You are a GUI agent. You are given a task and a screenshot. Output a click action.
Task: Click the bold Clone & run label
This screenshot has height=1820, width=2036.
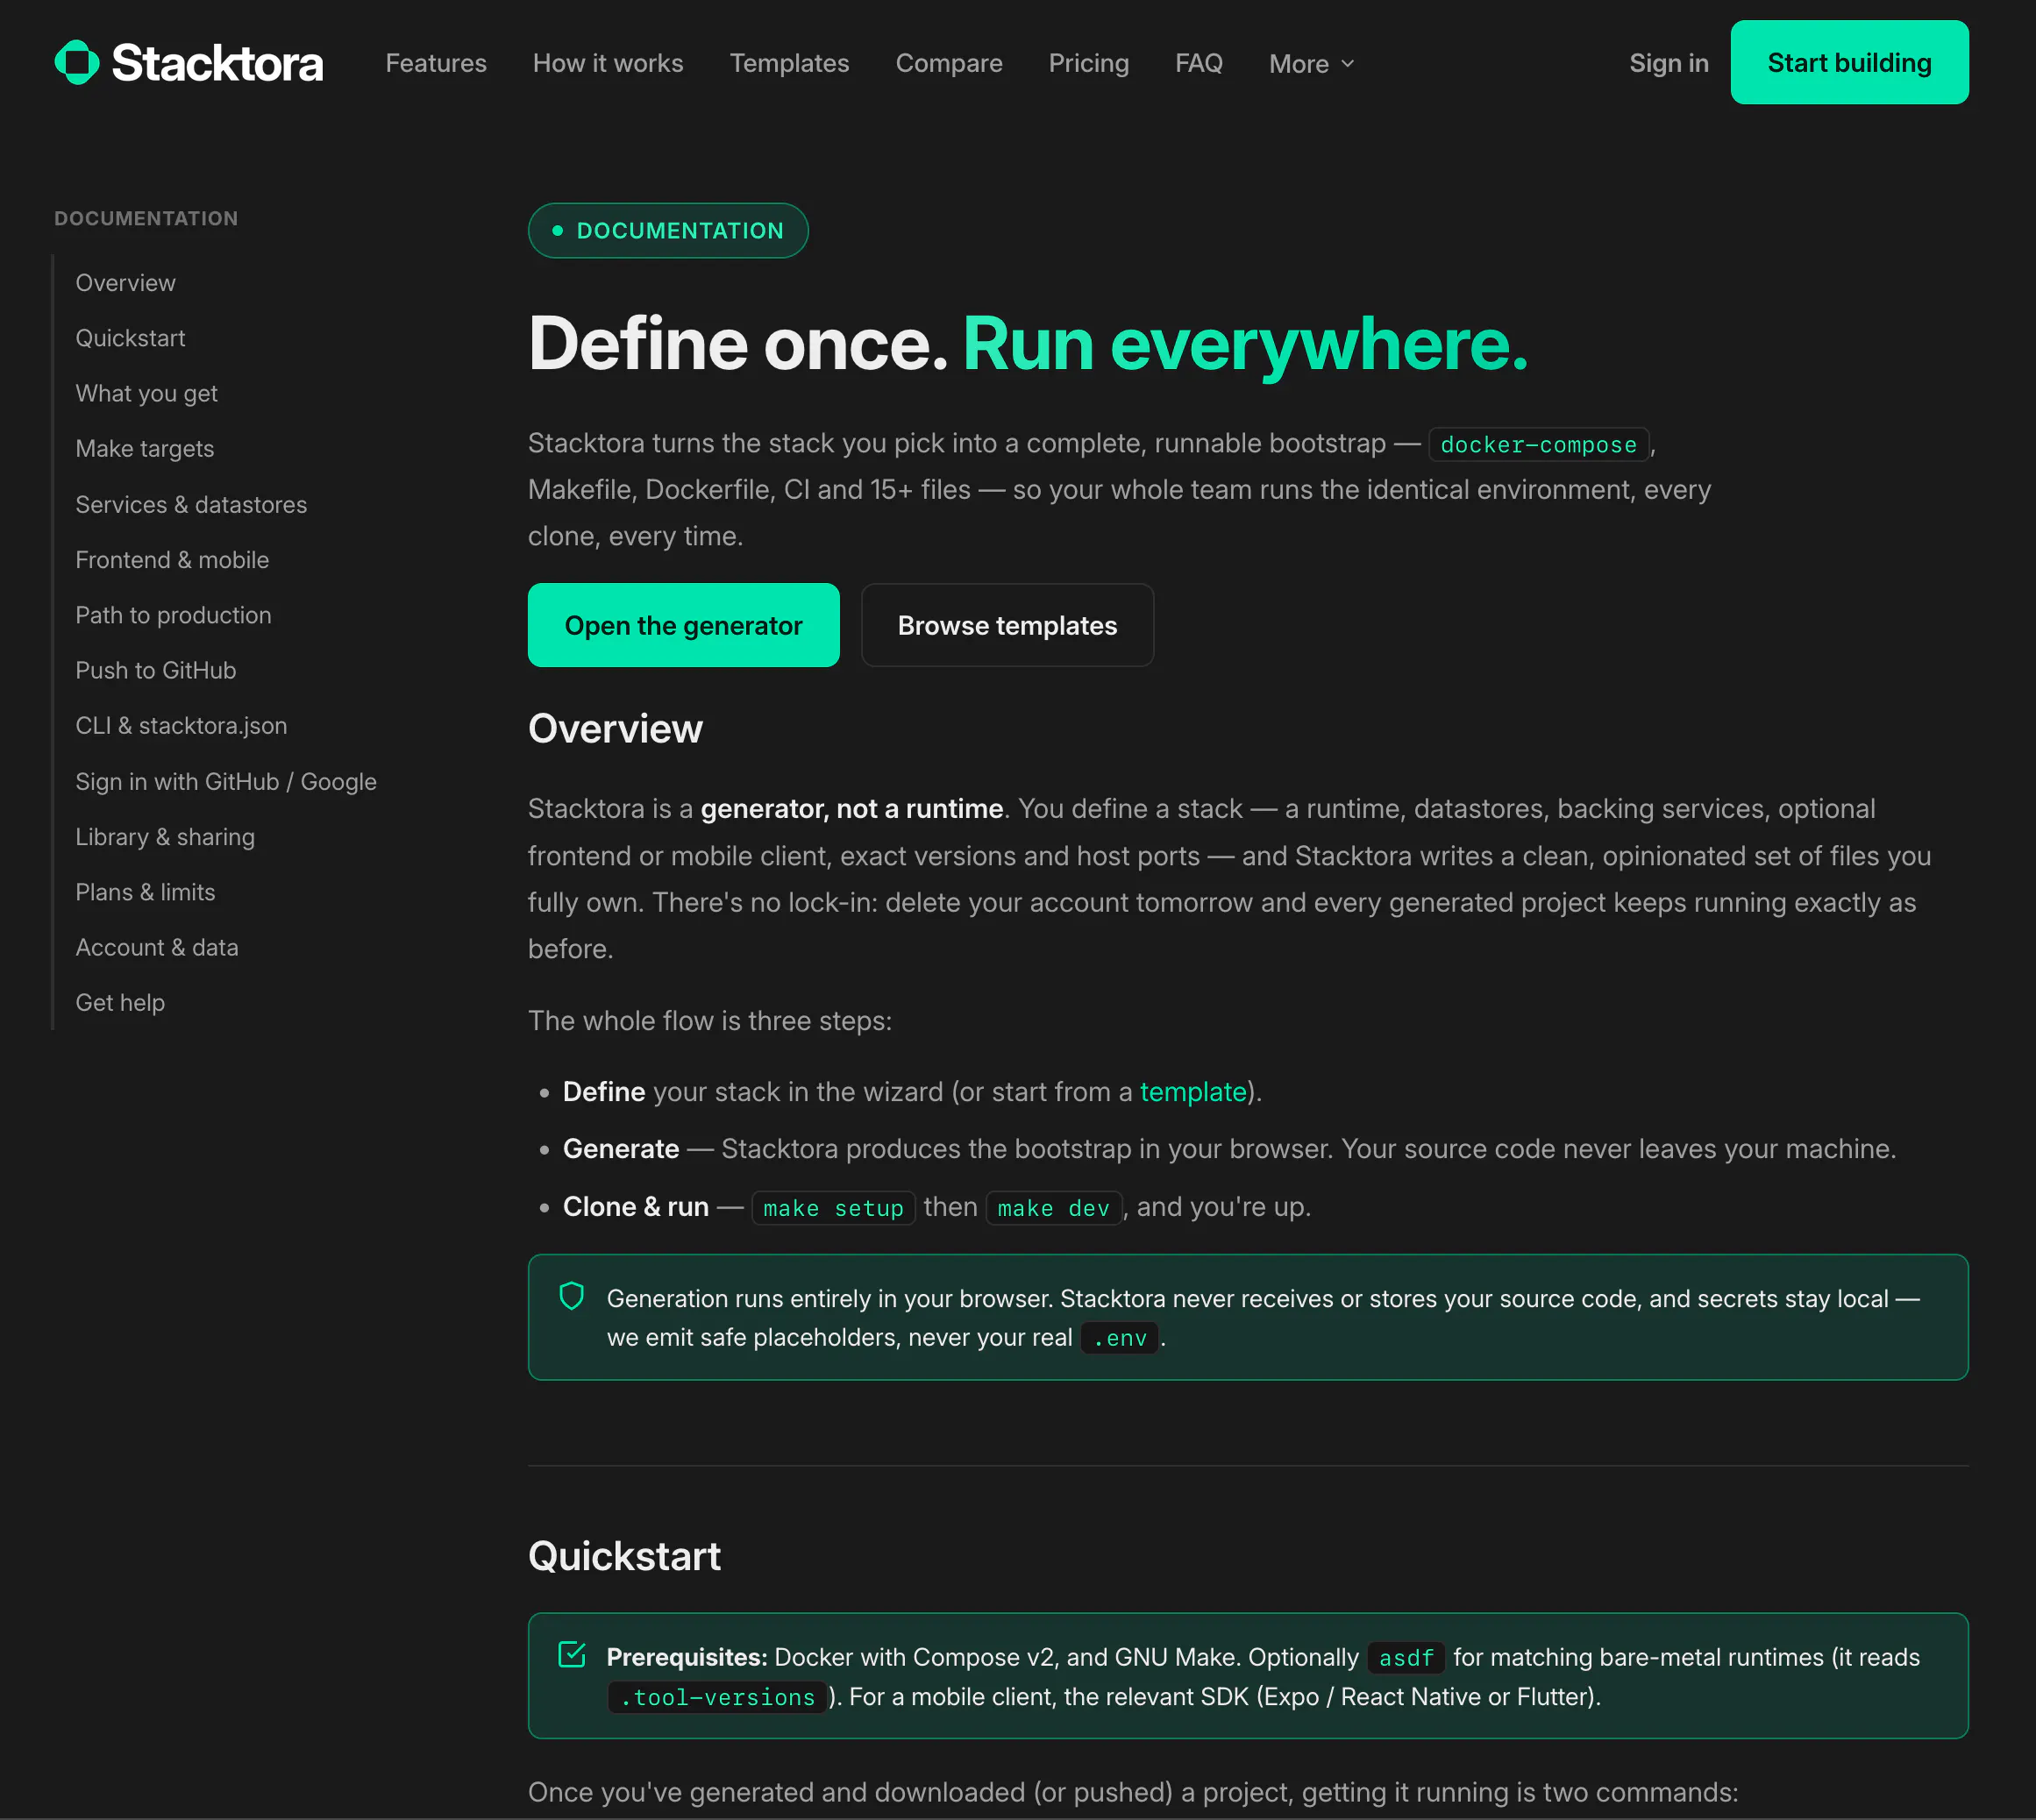coord(636,1207)
